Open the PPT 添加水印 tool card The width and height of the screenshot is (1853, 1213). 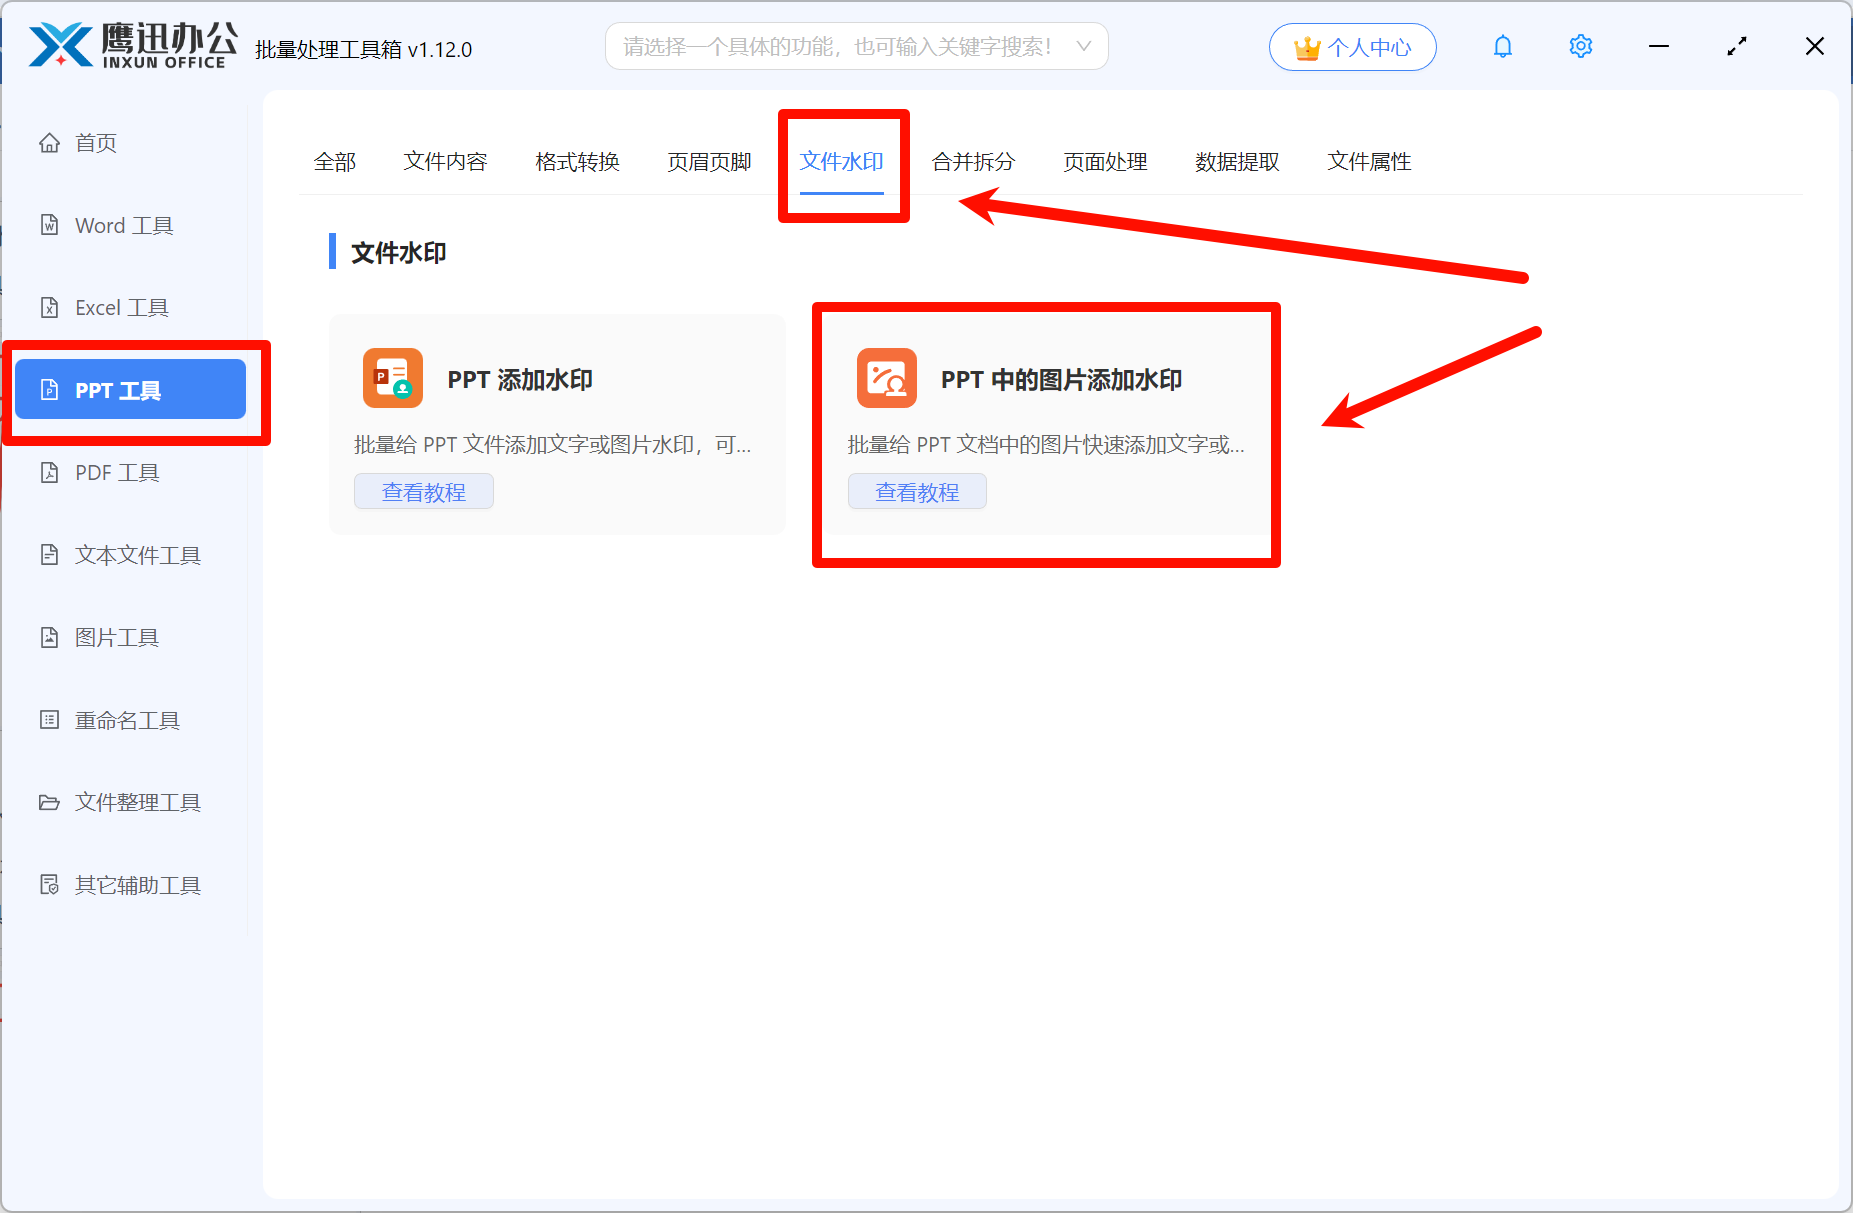(557, 400)
